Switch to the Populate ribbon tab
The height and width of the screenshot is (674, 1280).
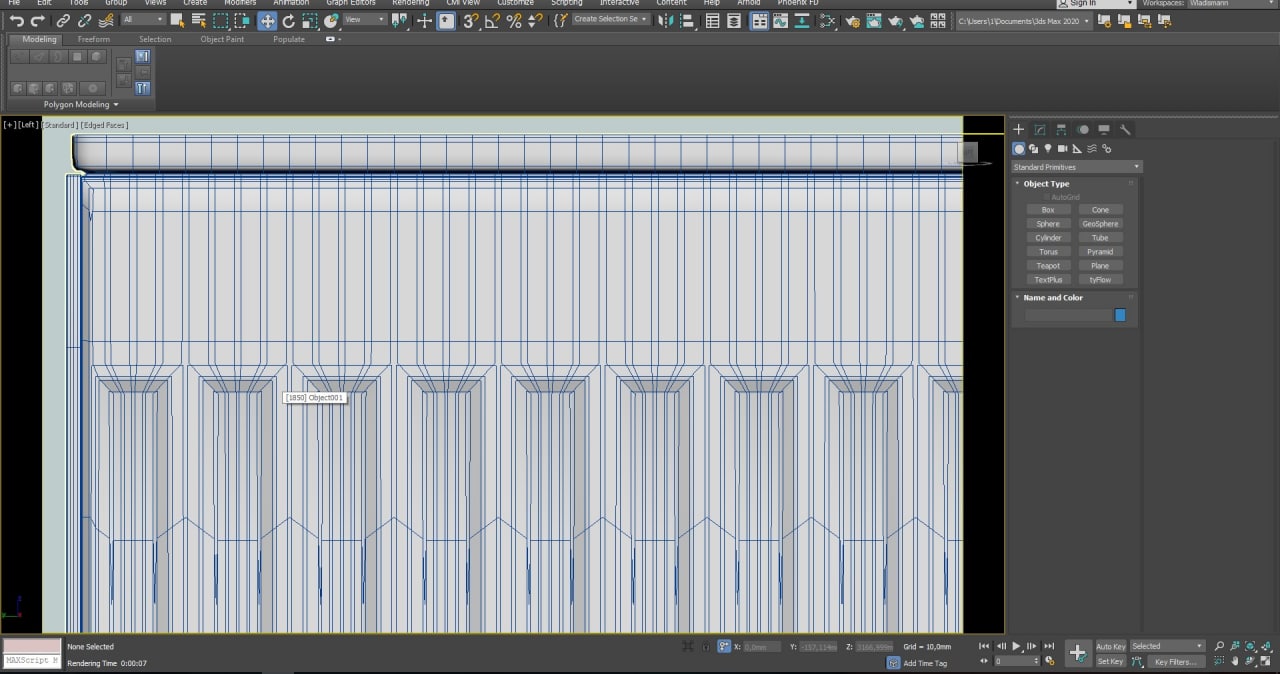[289, 39]
